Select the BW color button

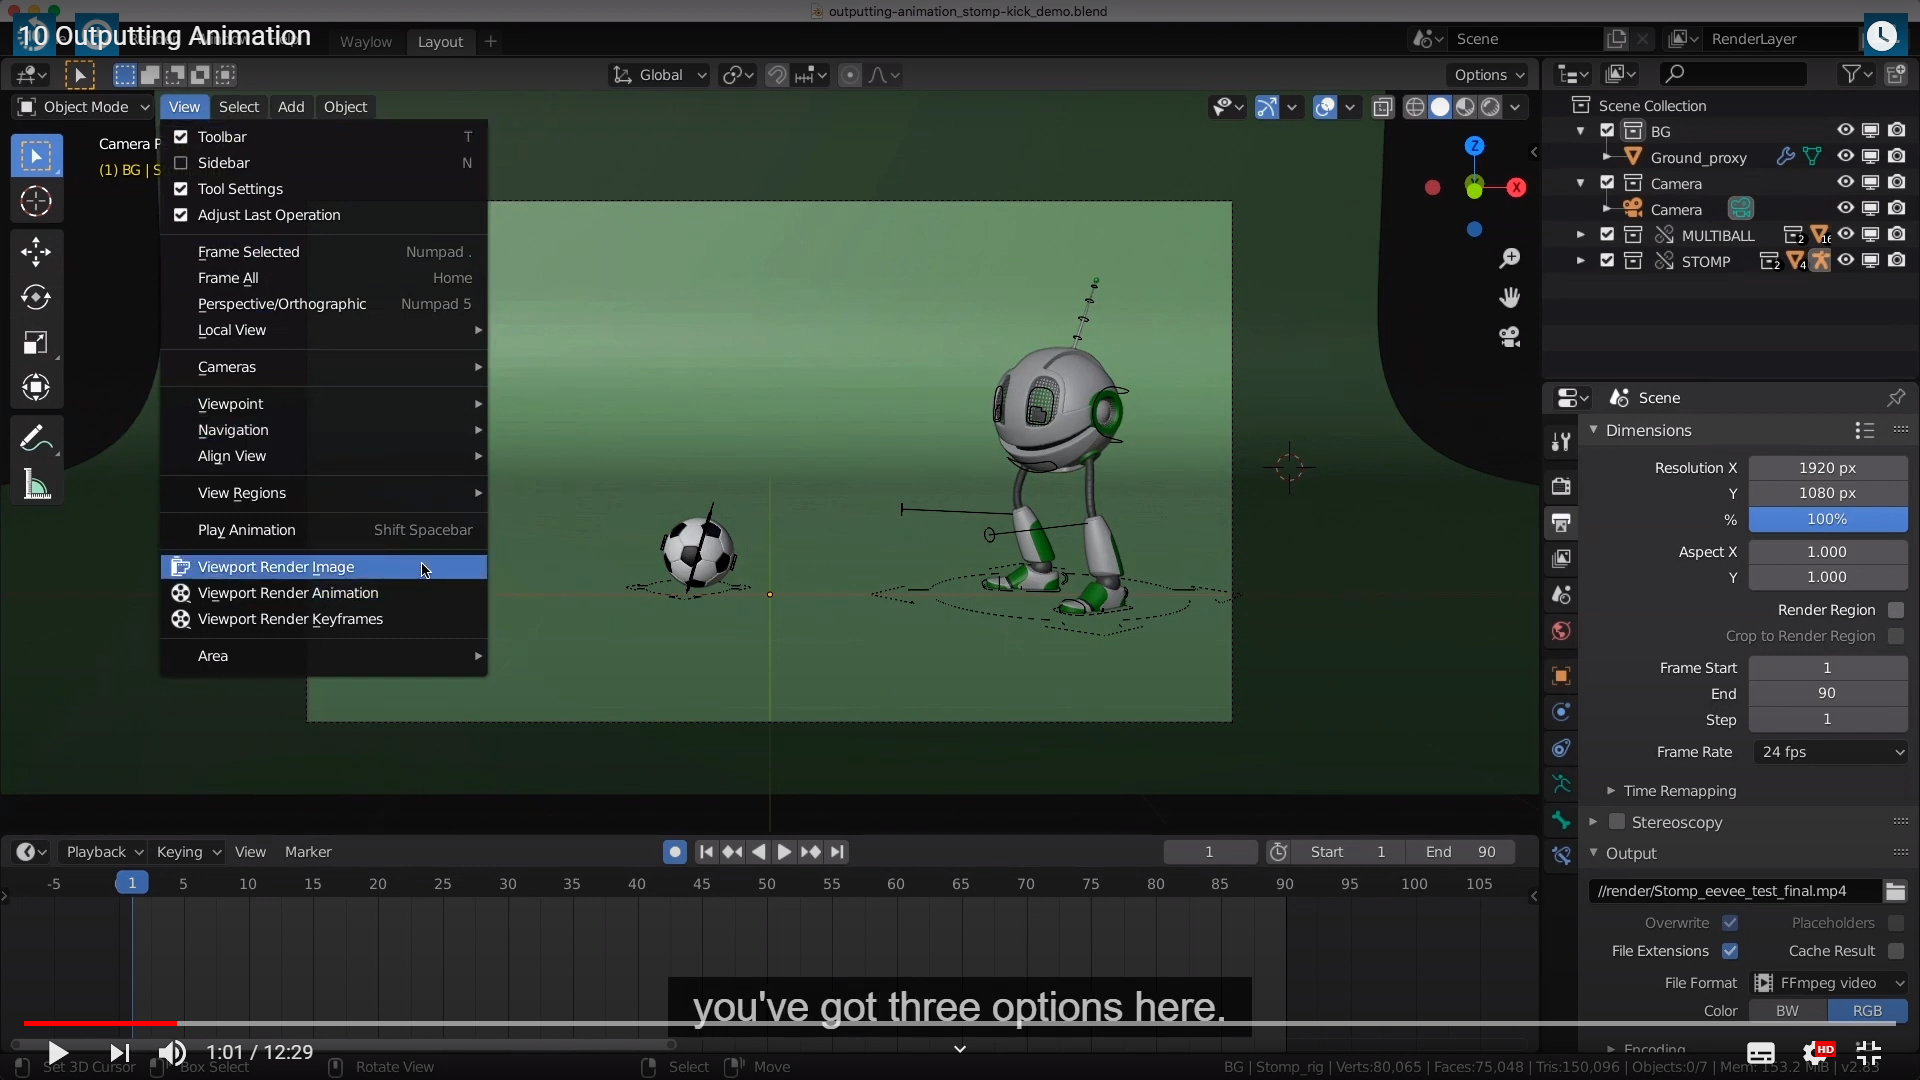click(x=1787, y=1011)
